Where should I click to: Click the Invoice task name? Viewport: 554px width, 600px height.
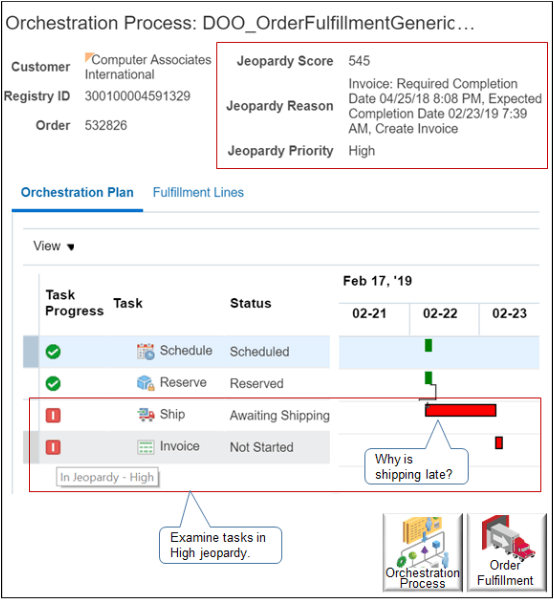179,446
